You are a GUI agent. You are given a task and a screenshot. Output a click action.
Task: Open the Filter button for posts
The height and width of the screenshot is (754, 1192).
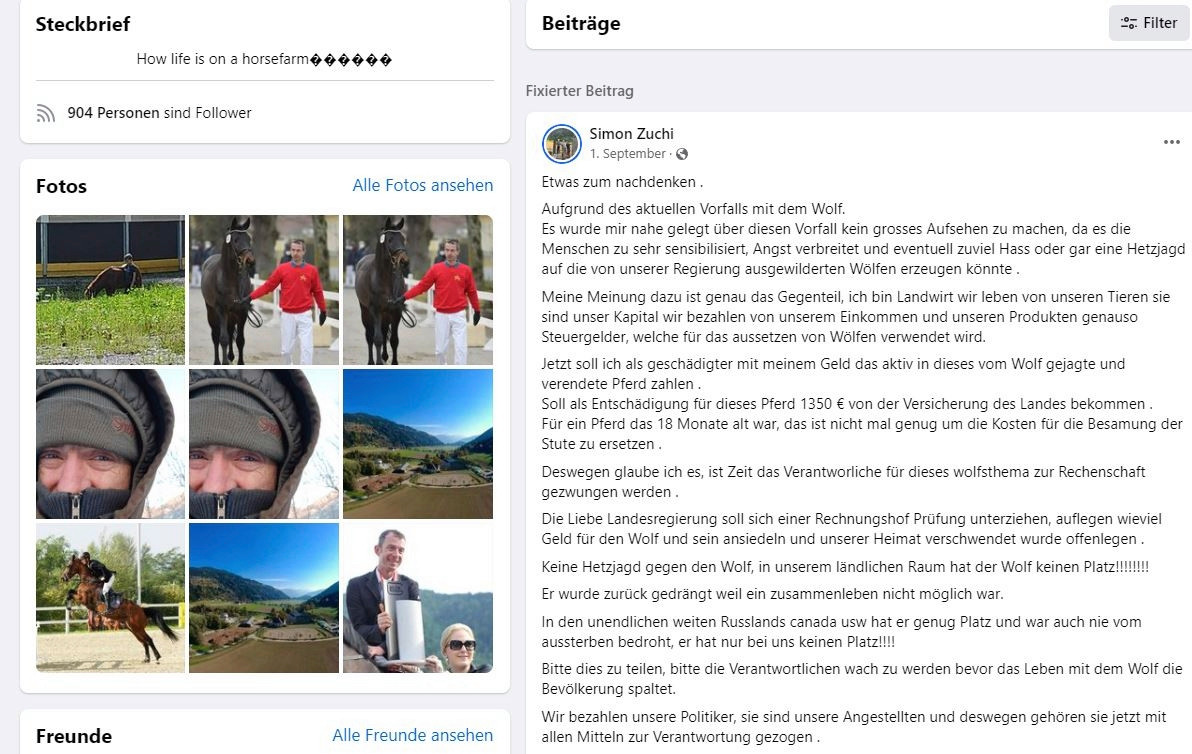click(x=1149, y=23)
